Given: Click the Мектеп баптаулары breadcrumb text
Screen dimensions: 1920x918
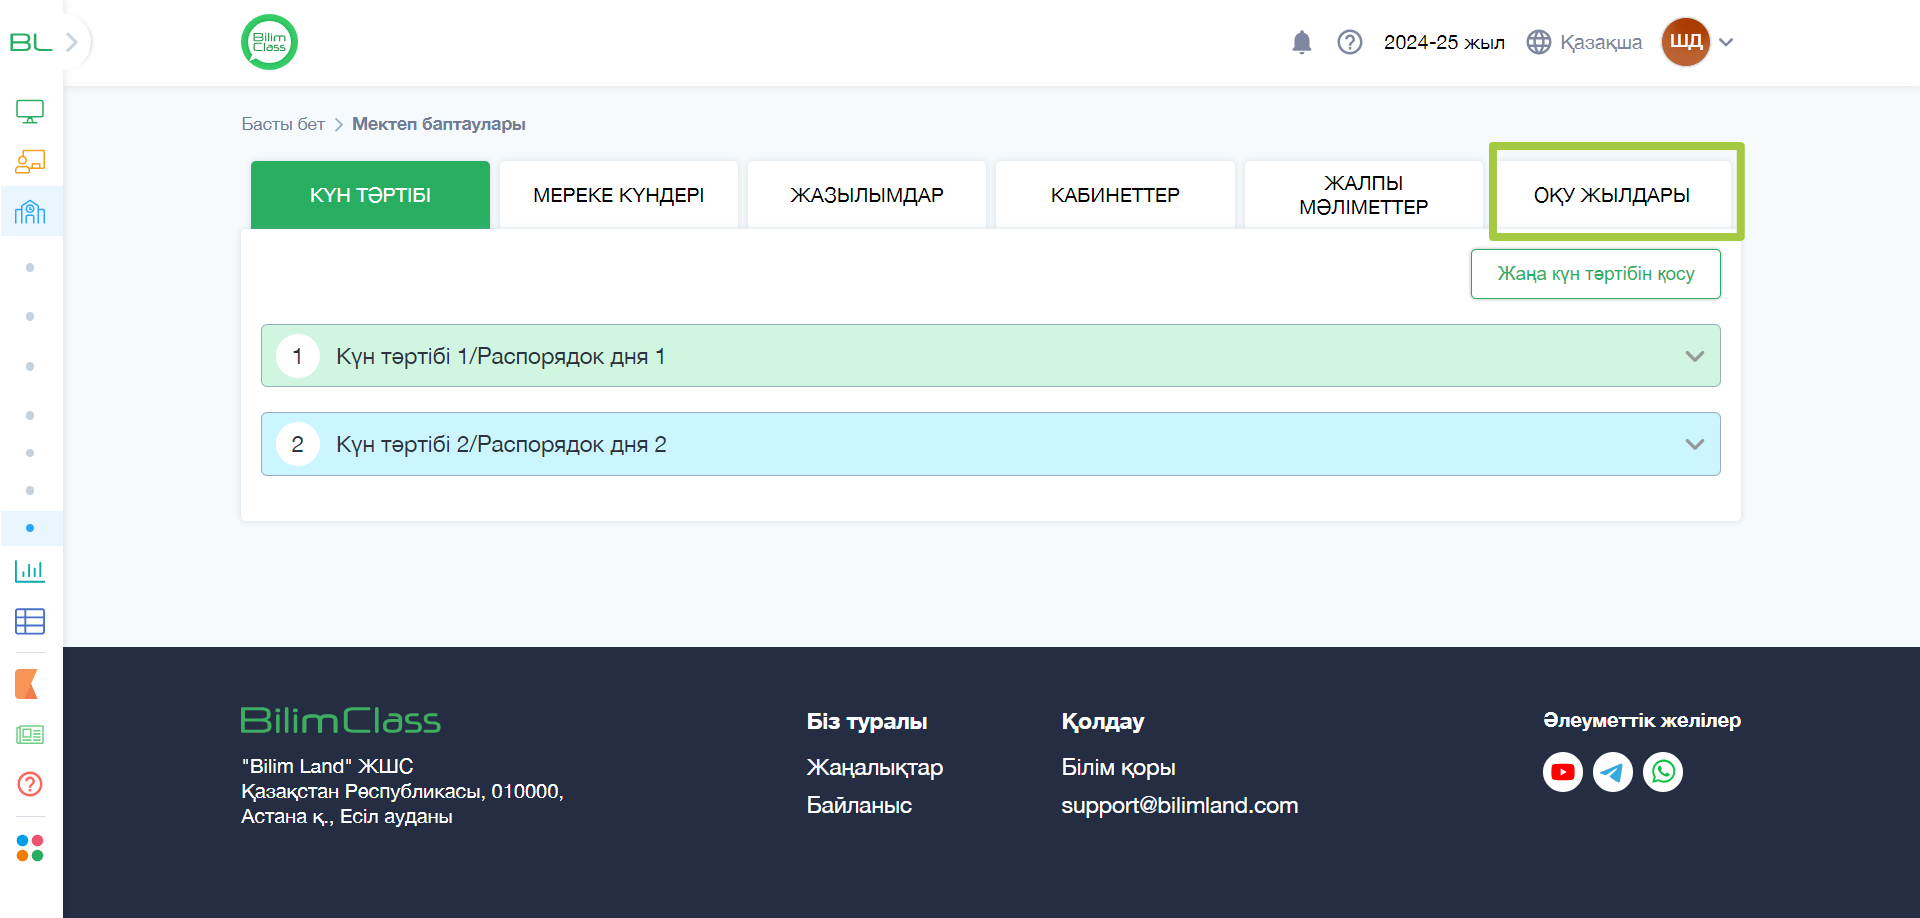Looking at the screenshot, I should [439, 124].
